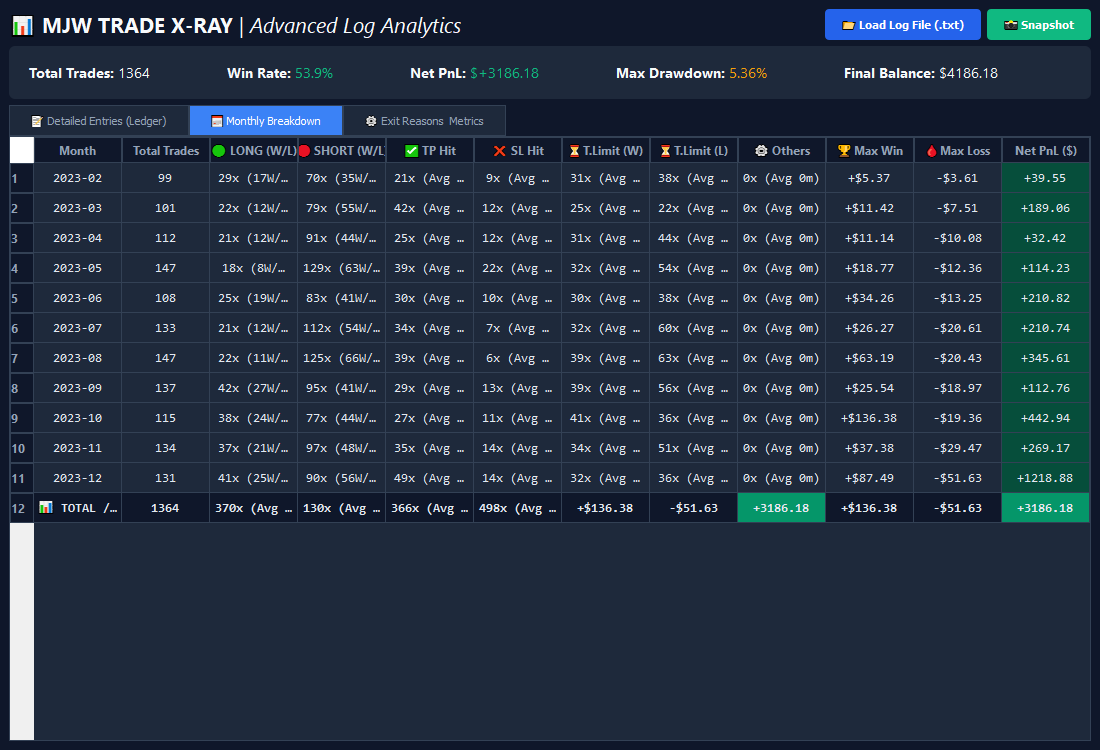Click the 2023-08 month cell
Screen dimensions: 1100x750
click(x=78, y=358)
